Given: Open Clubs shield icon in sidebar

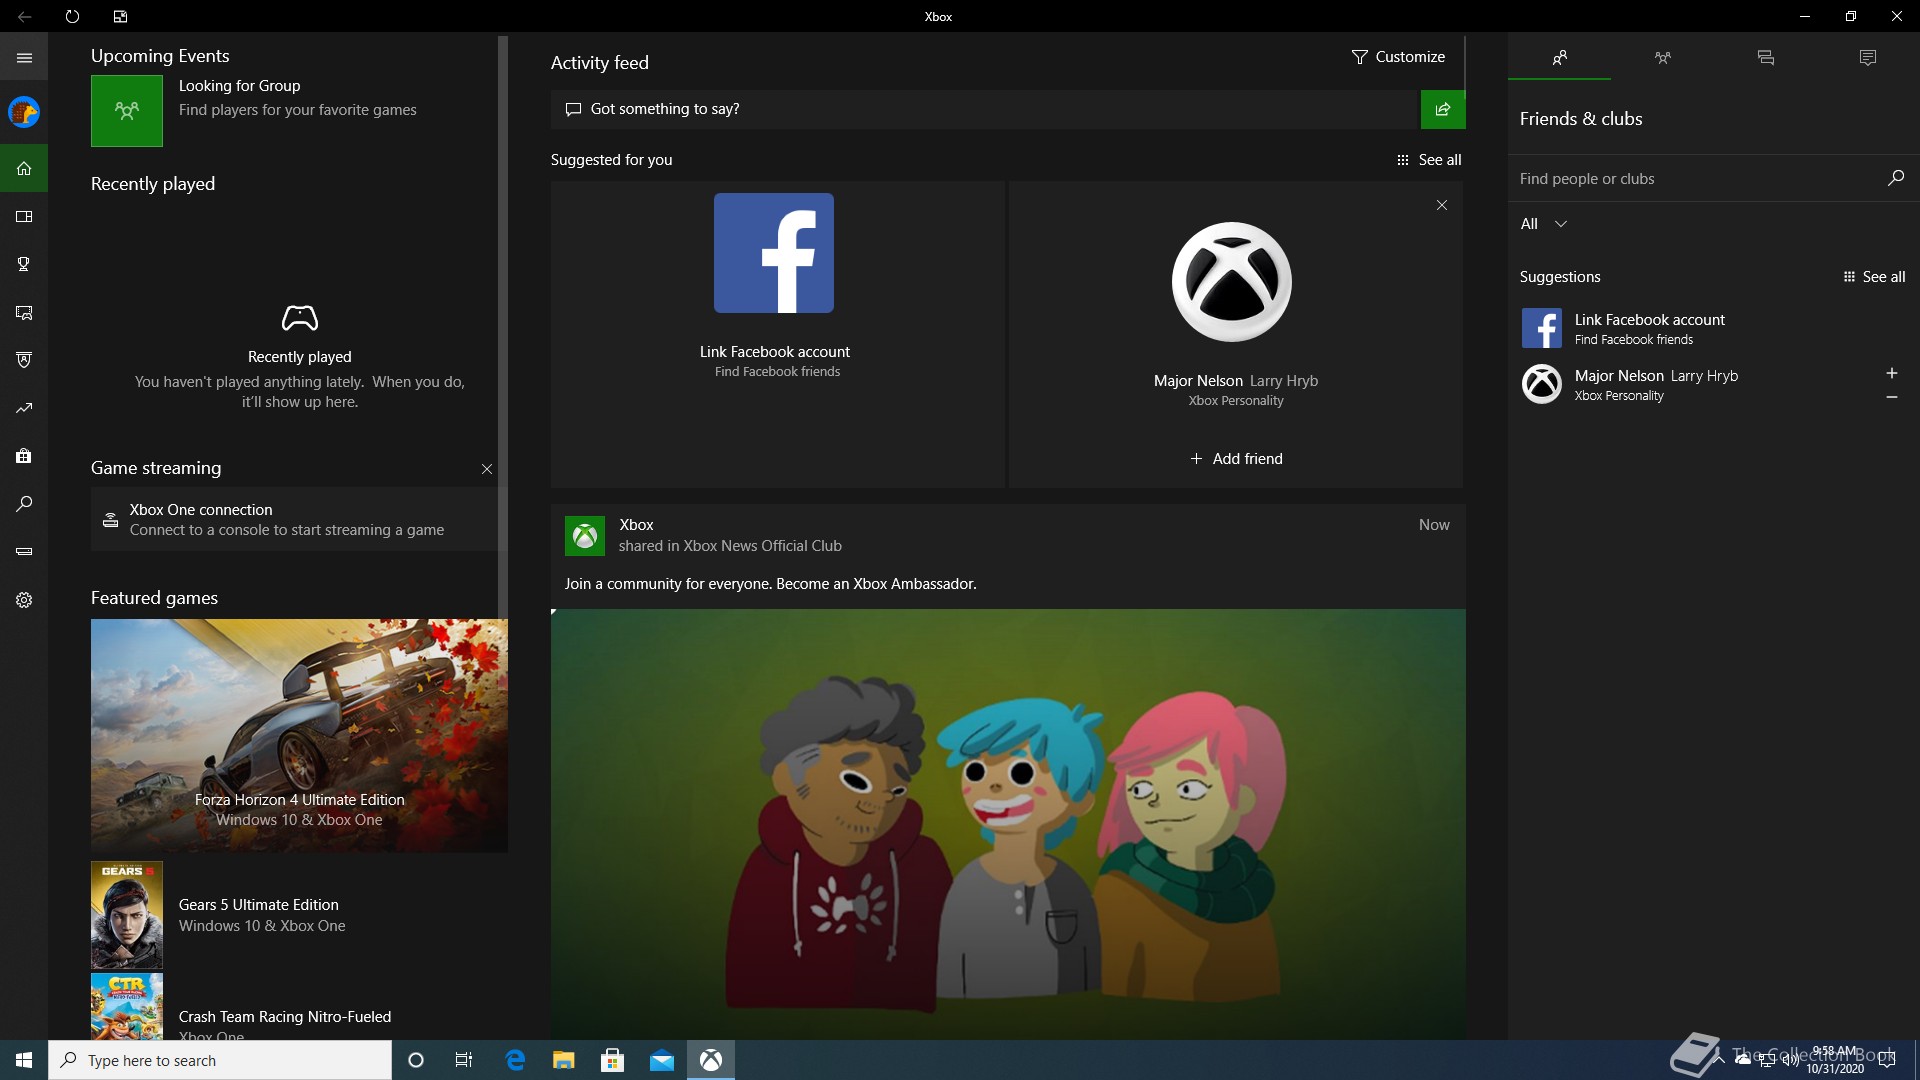Looking at the screenshot, I should pos(24,360).
